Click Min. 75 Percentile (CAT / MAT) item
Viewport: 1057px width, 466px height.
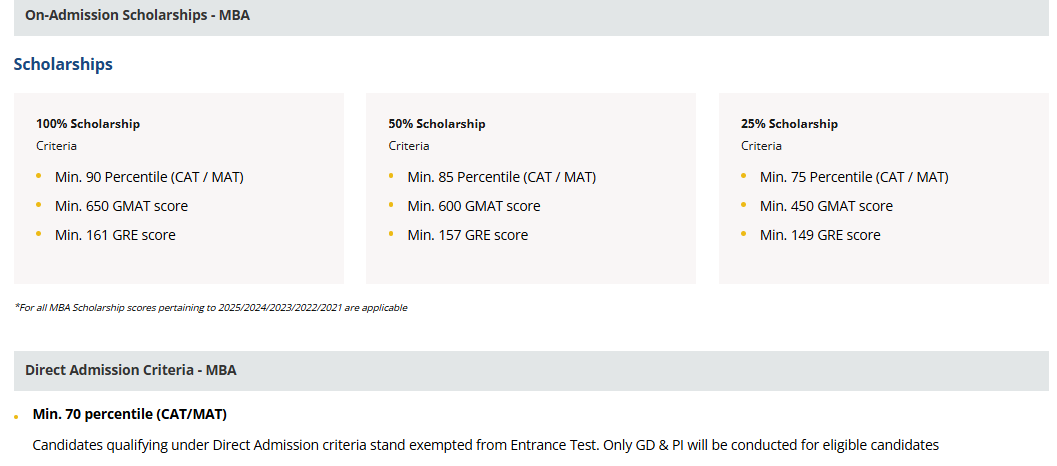854,177
